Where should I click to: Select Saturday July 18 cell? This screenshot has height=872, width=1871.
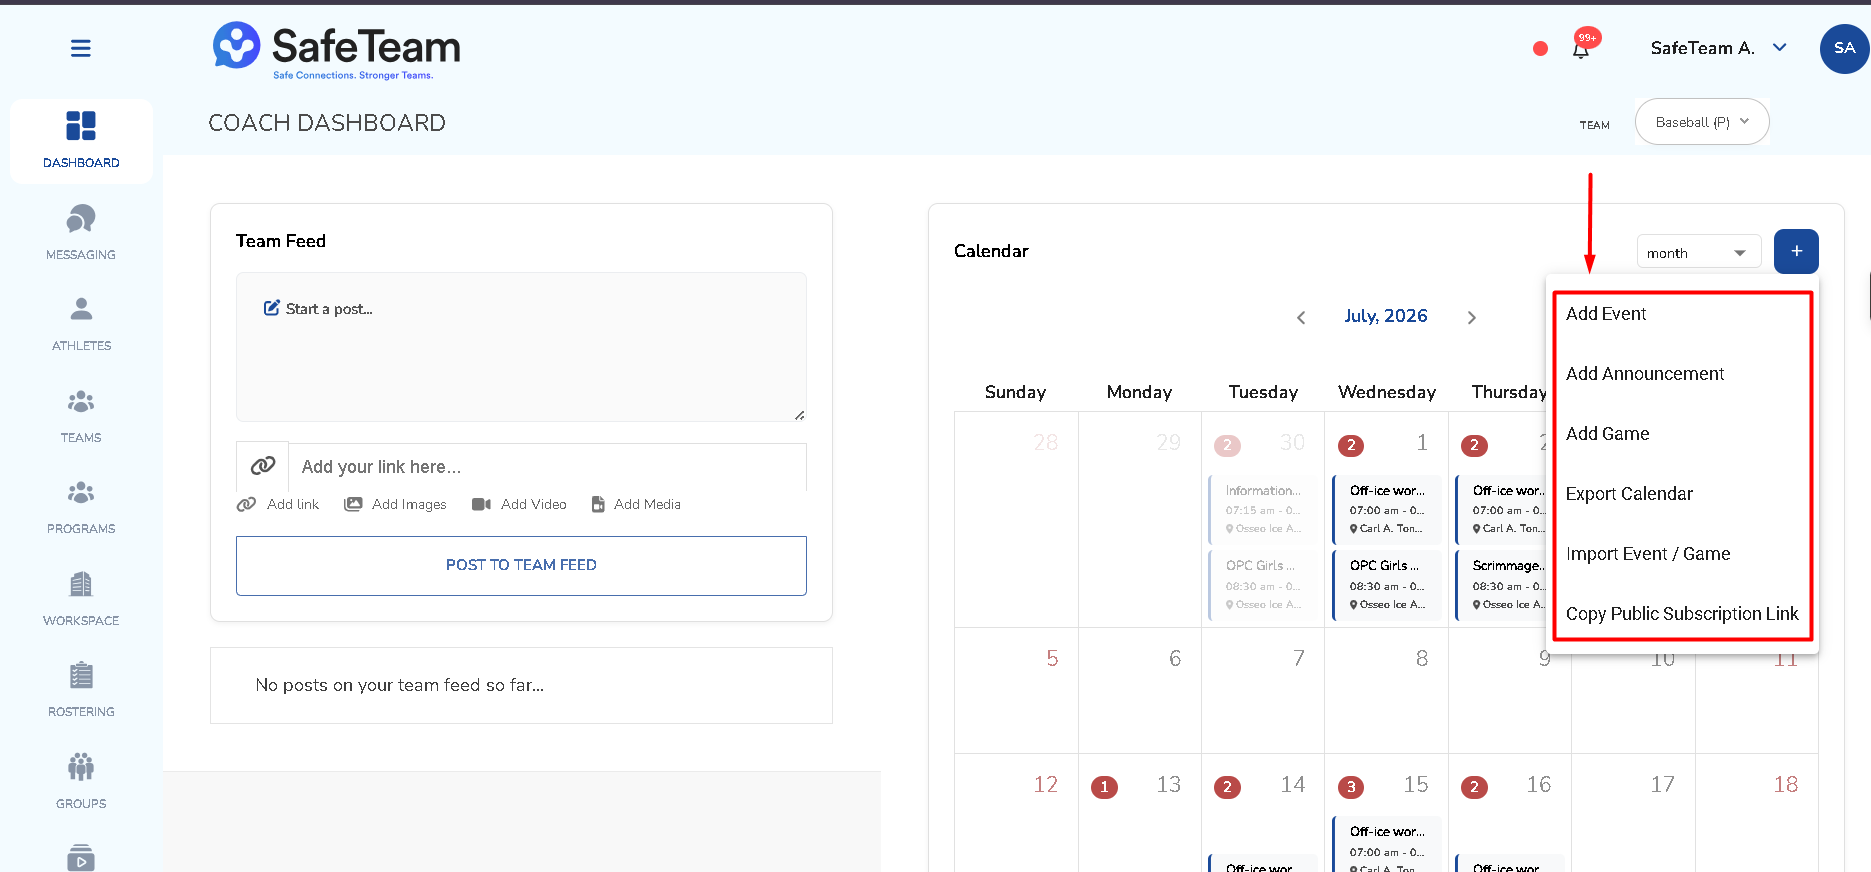(1757, 813)
